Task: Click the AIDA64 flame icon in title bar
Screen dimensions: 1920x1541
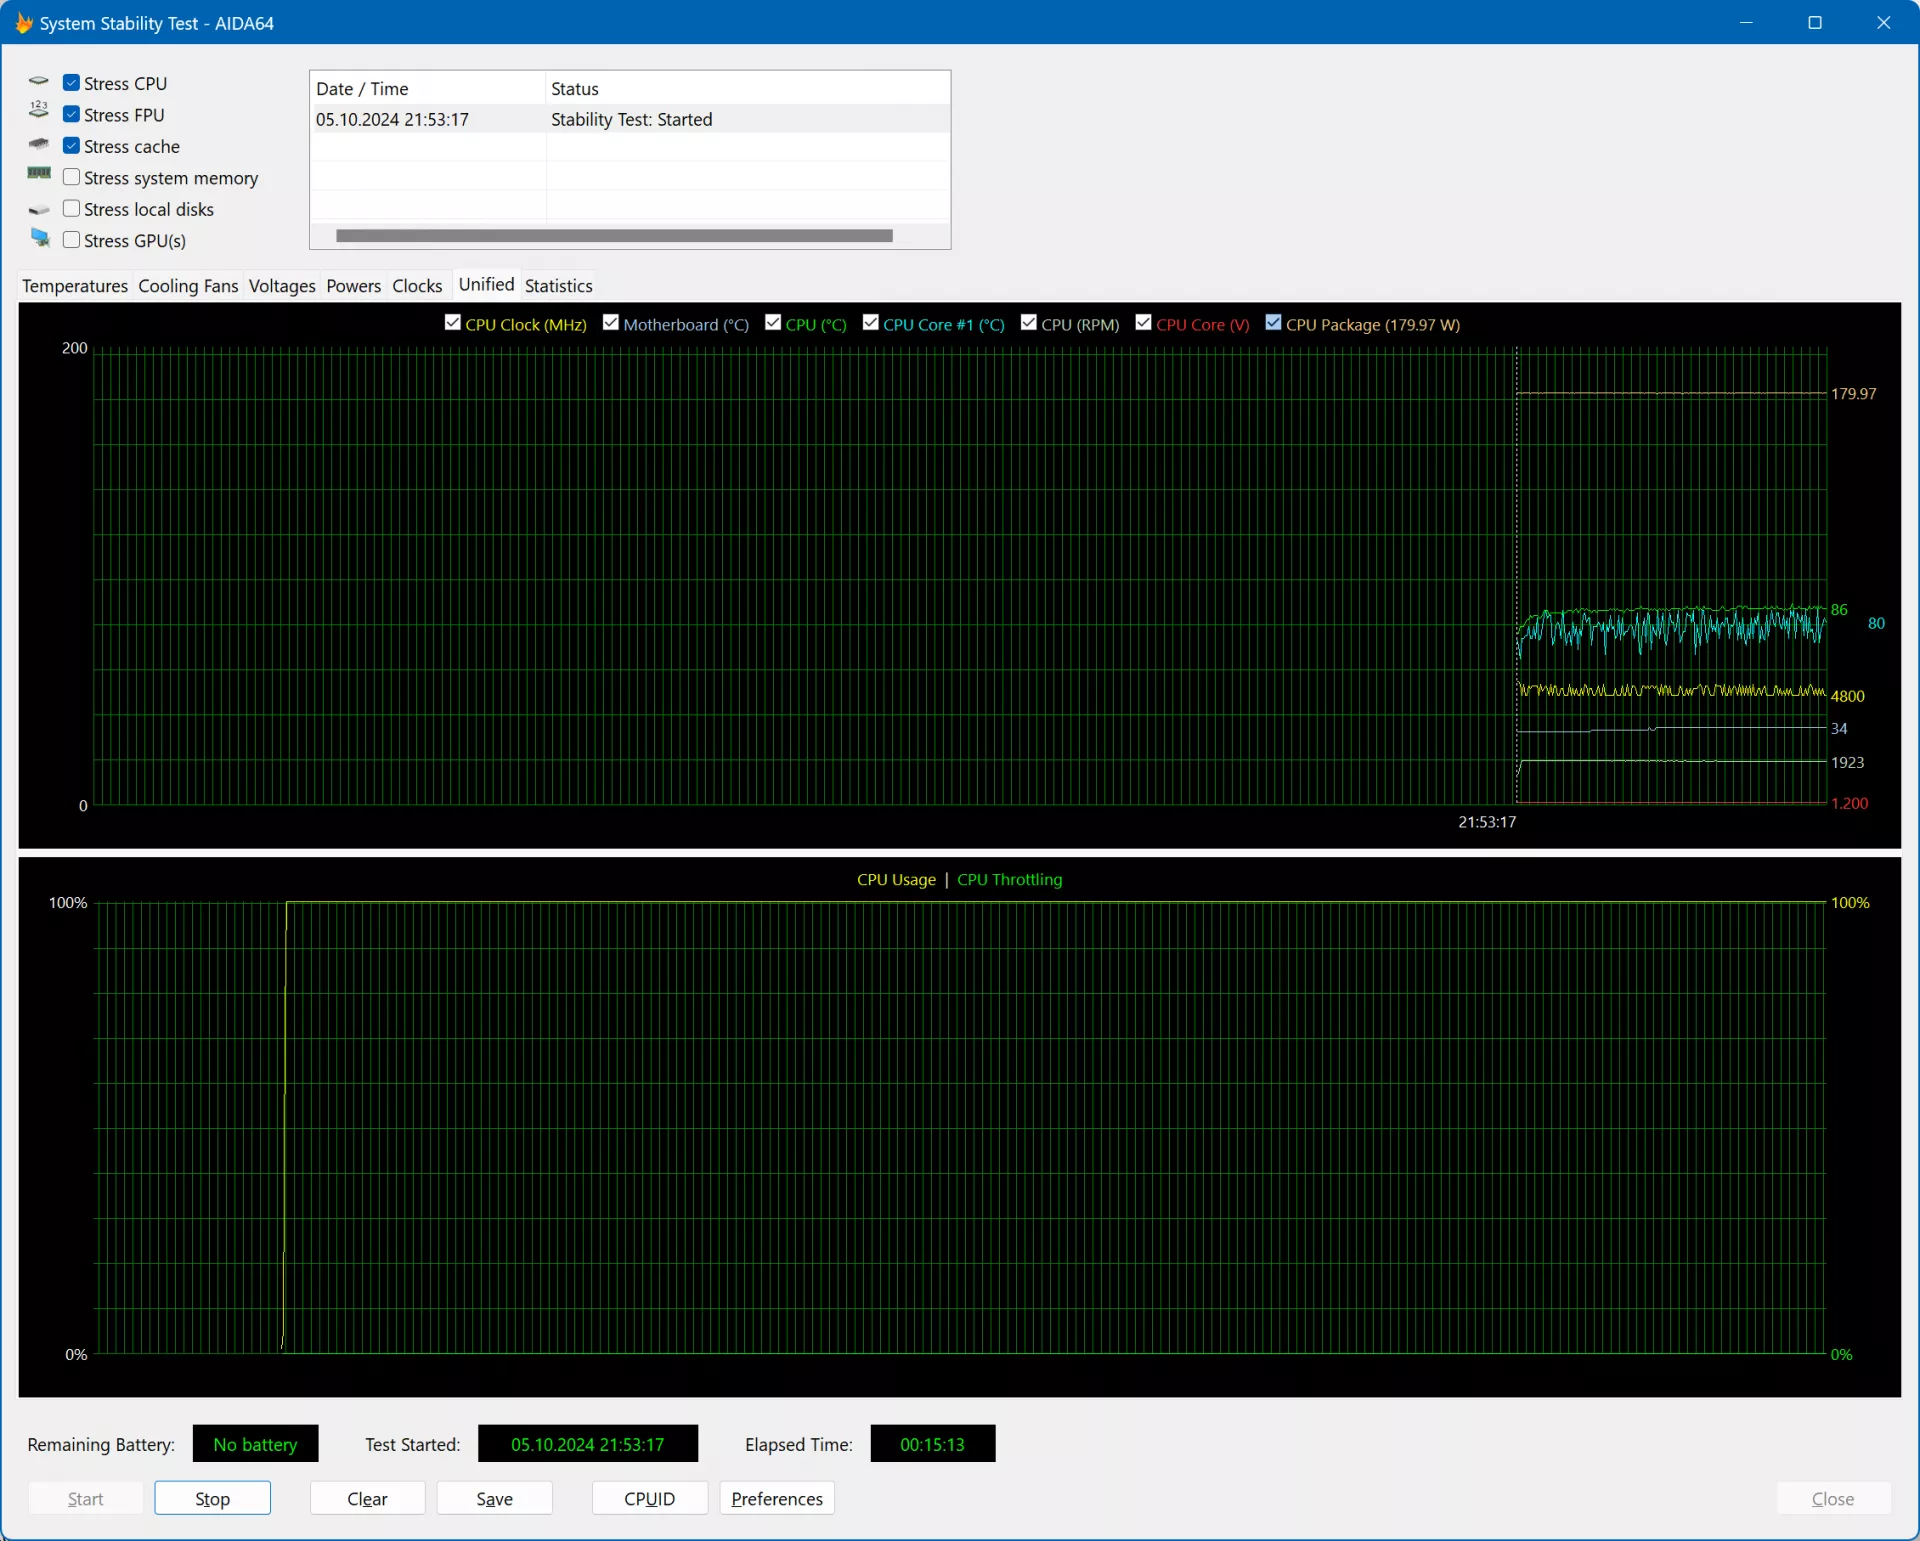Action: coord(24,23)
